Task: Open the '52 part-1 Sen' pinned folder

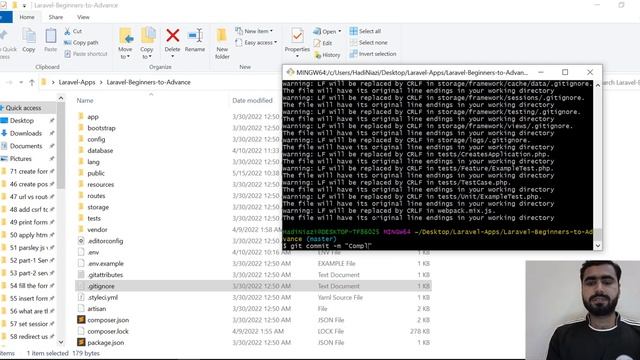Action: point(29,260)
